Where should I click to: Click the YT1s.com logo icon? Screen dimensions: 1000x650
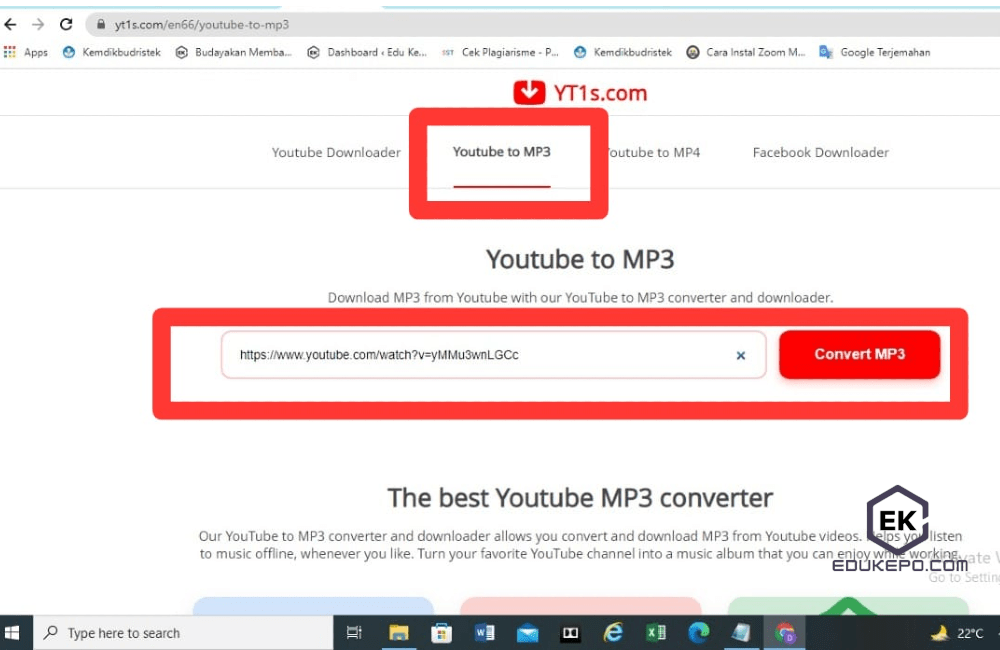pyautogui.click(x=529, y=92)
